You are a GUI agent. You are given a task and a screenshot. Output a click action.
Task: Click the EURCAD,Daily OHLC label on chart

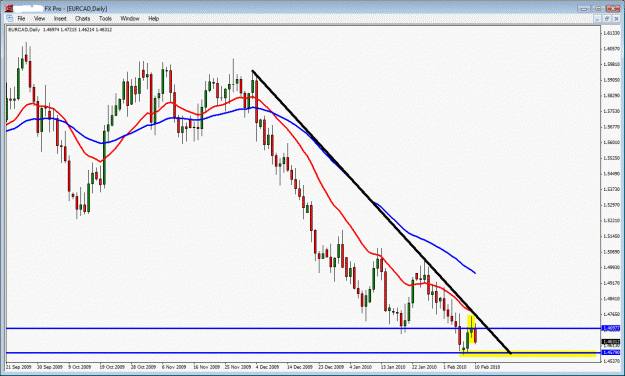(60, 30)
